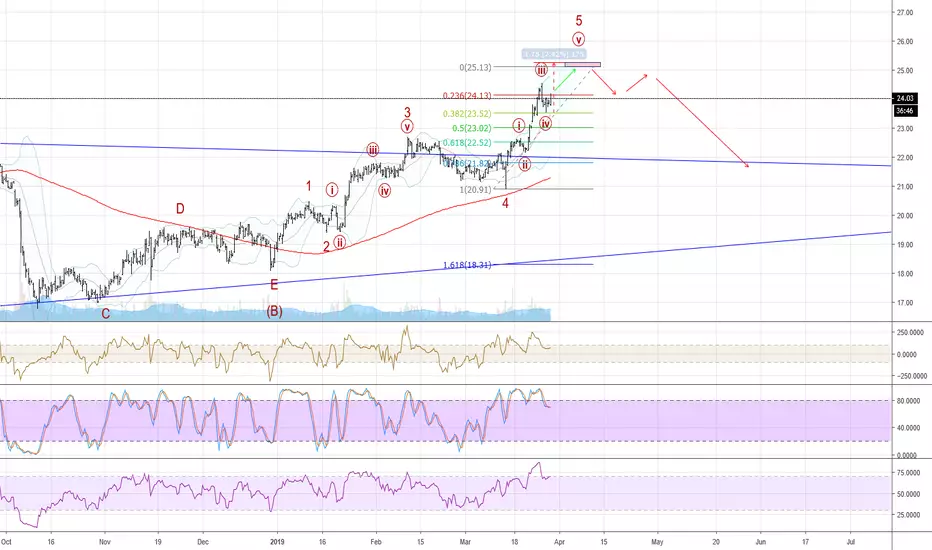This screenshot has width=932, height=550.
Task: Click the red wave label E
Action: (x=274, y=285)
